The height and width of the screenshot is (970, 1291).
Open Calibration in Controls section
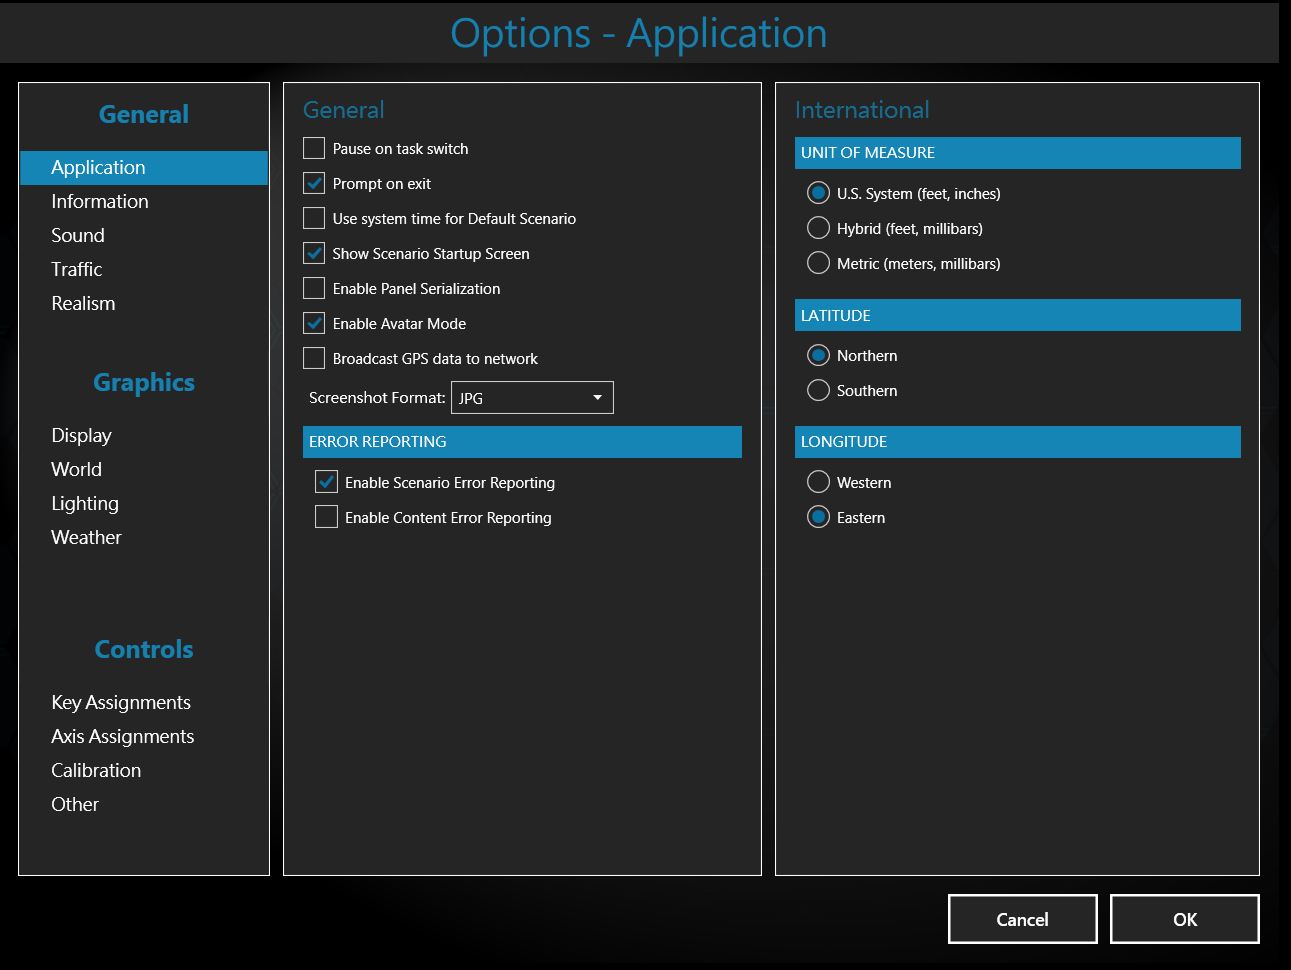pos(96,770)
